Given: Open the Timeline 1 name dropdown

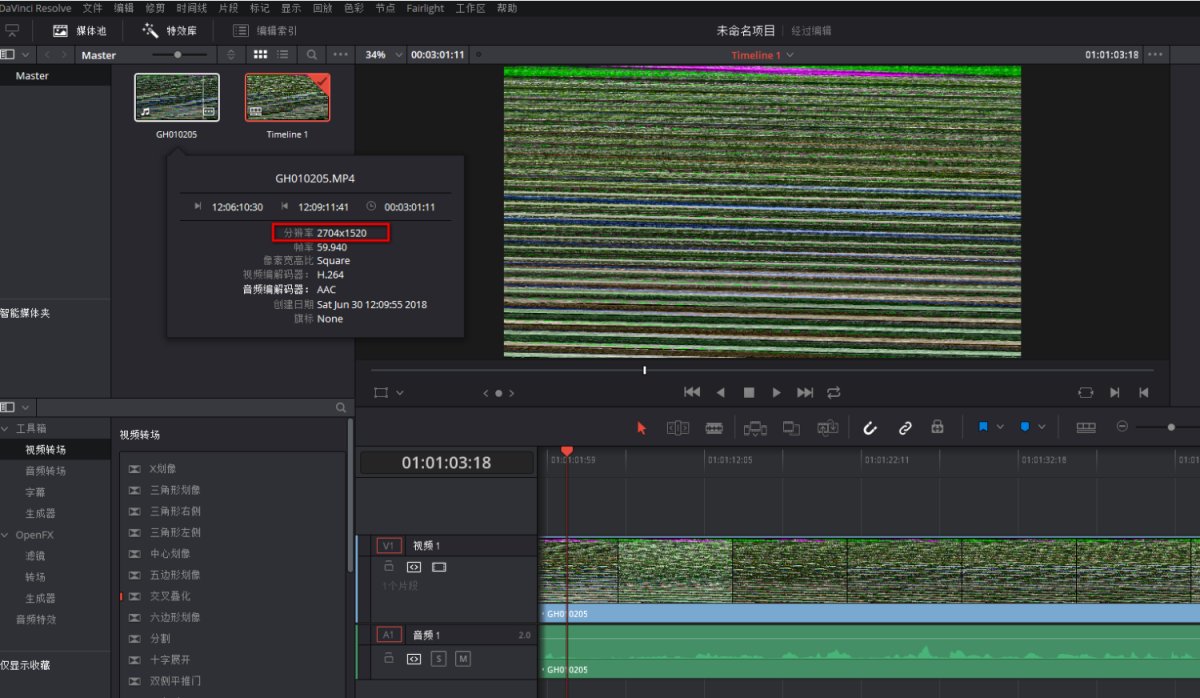Looking at the screenshot, I should click(762, 55).
